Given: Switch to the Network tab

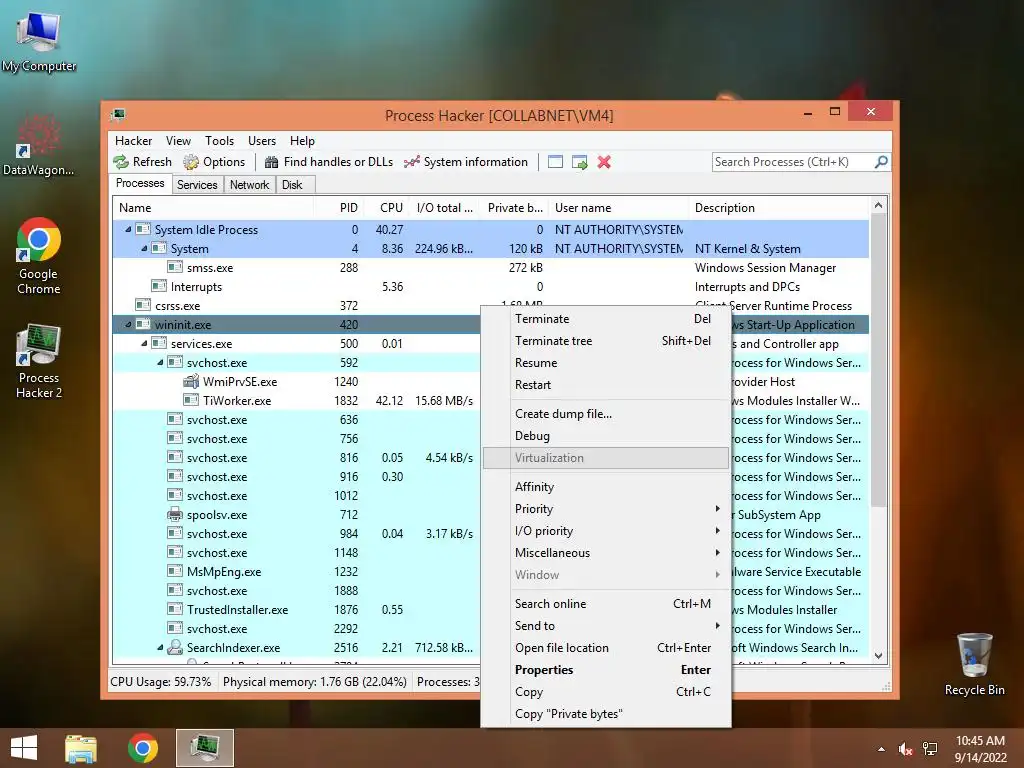Looking at the screenshot, I should pos(249,185).
